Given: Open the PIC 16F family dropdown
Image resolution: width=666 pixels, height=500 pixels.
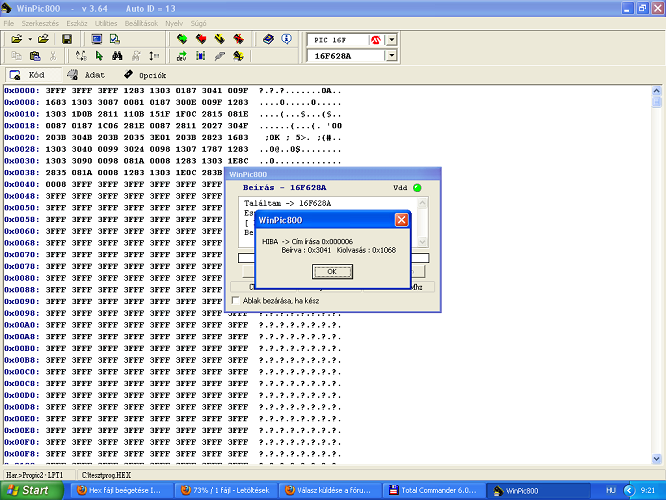Looking at the screenshot, I should pos(391,40).
